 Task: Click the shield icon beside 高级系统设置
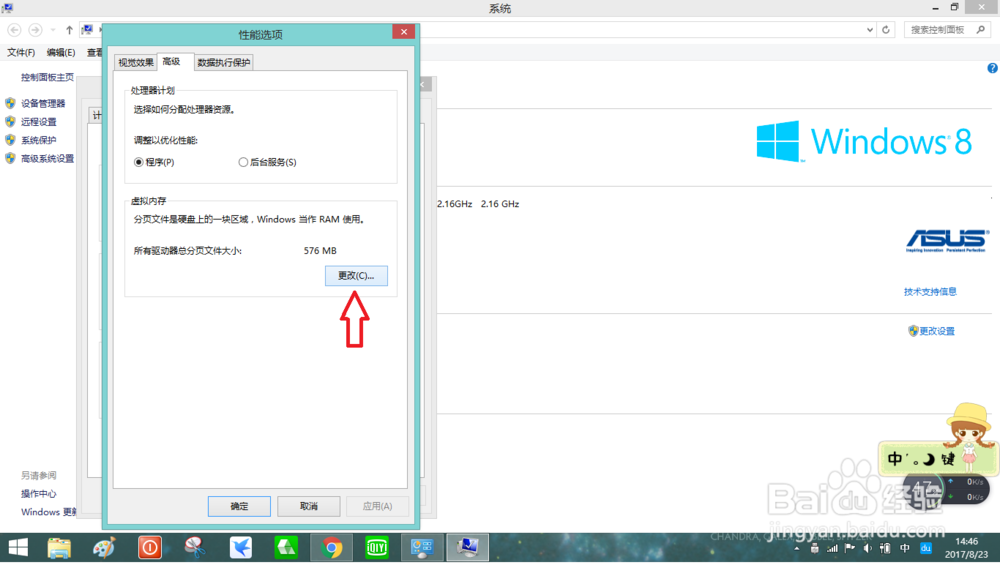(10, 158)
